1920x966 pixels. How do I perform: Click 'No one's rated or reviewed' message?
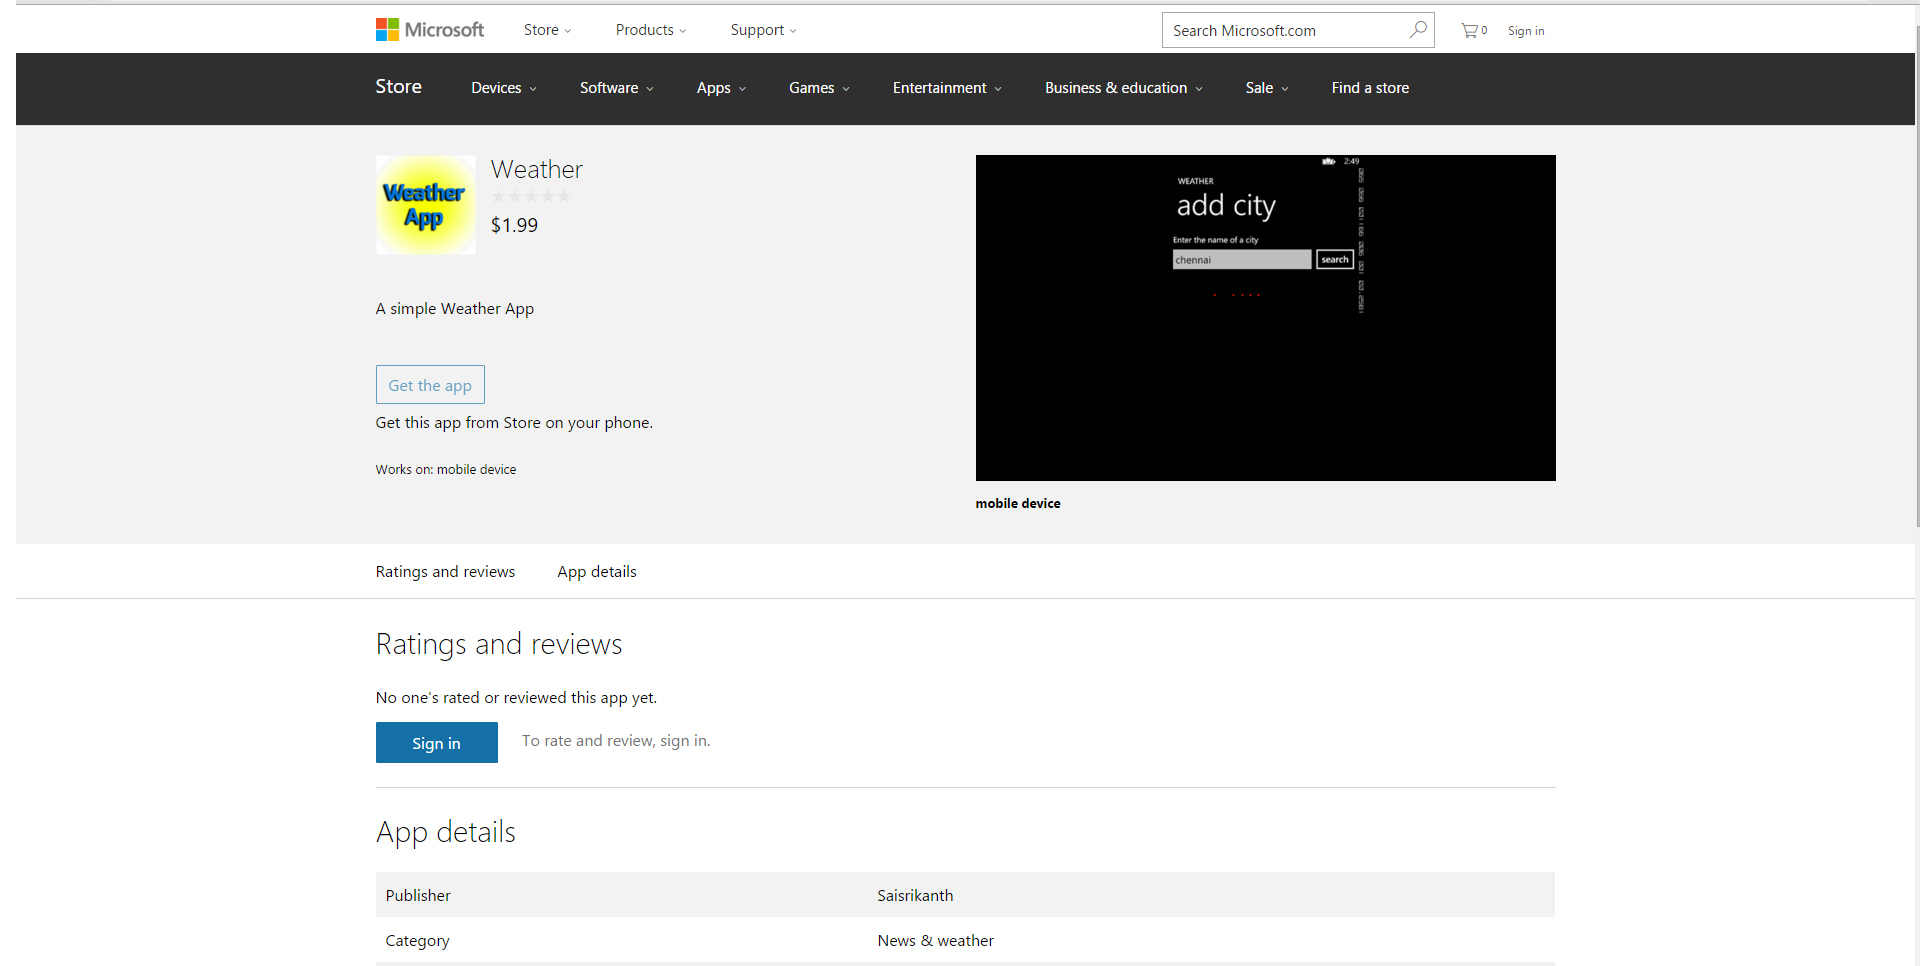516,698
